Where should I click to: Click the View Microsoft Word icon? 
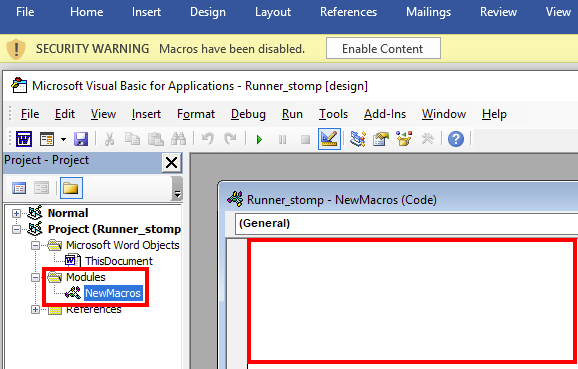[x=24, y=139]
